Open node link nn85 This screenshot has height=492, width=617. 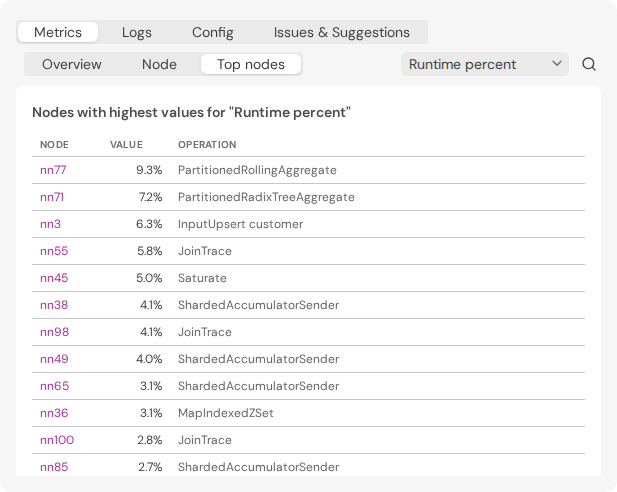coord(54,467)
